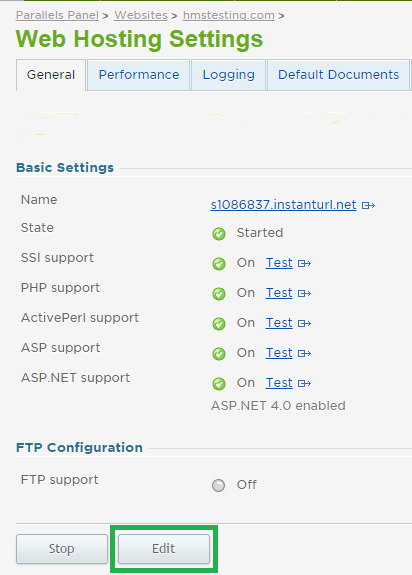Click external-link icon after PHP support Test
The image size is (412, 575).
click(304, 293)
